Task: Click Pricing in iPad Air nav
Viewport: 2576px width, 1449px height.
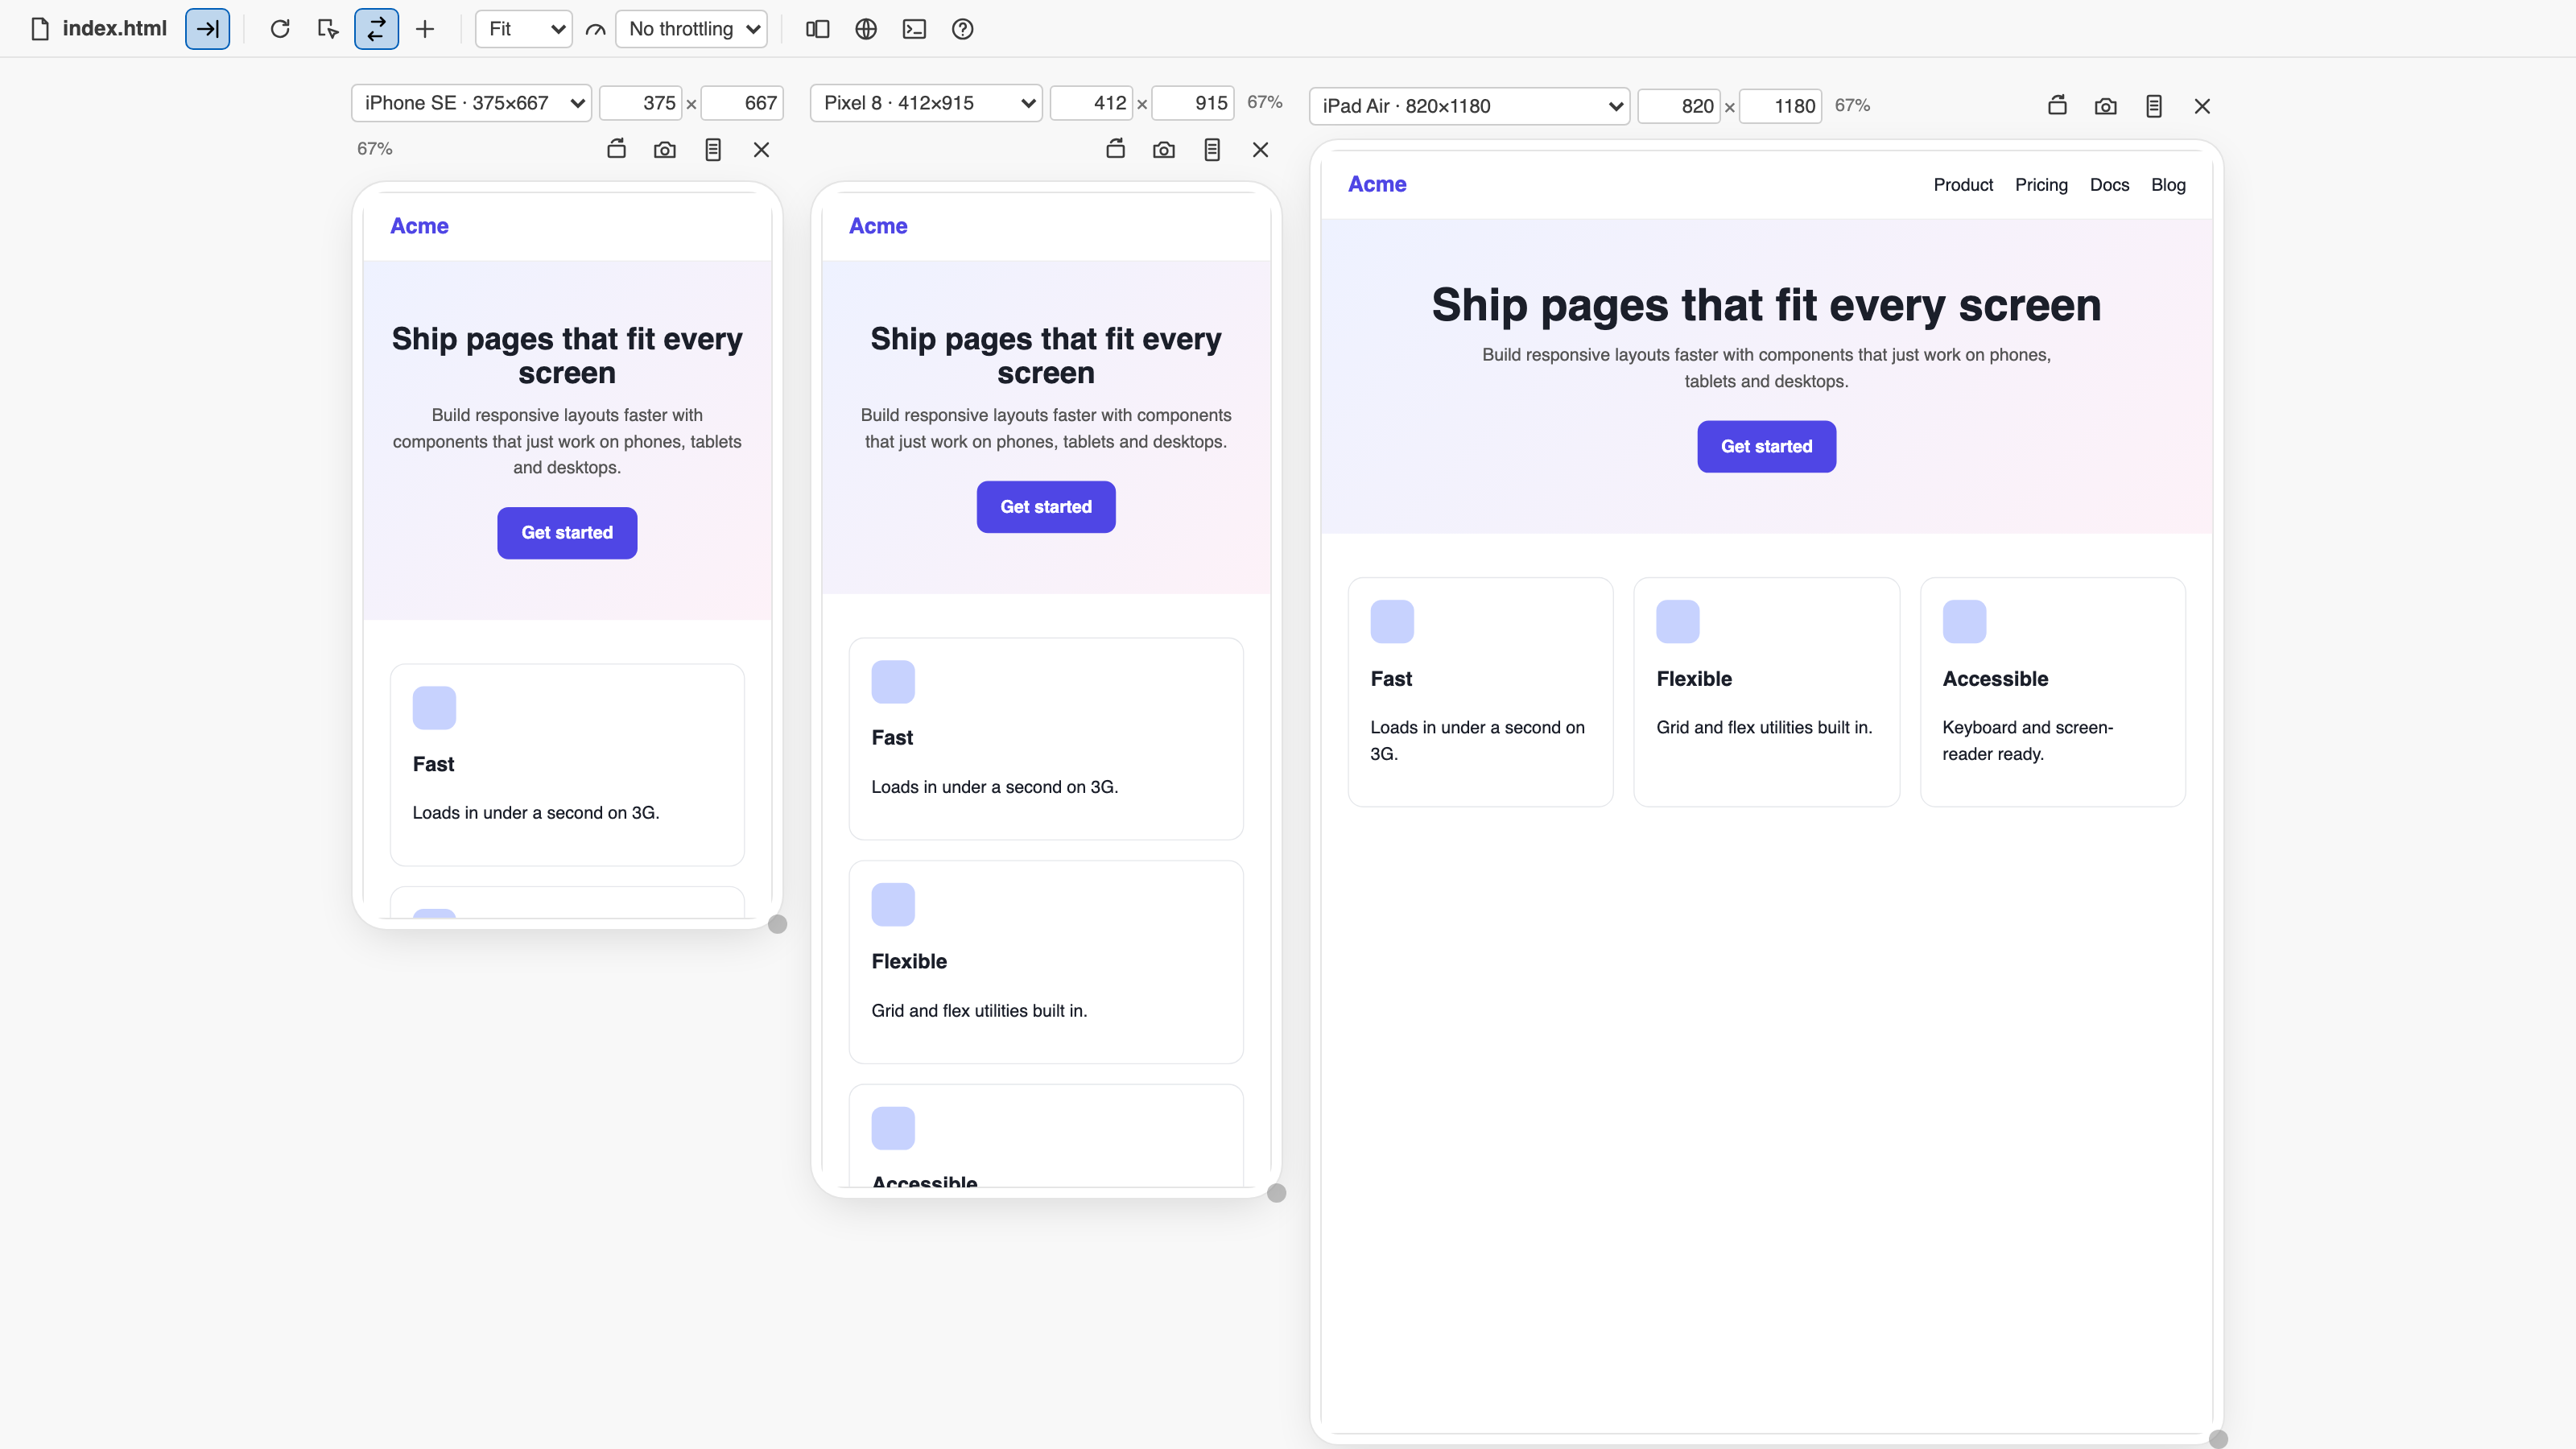Action: (x=2041, y=185)
